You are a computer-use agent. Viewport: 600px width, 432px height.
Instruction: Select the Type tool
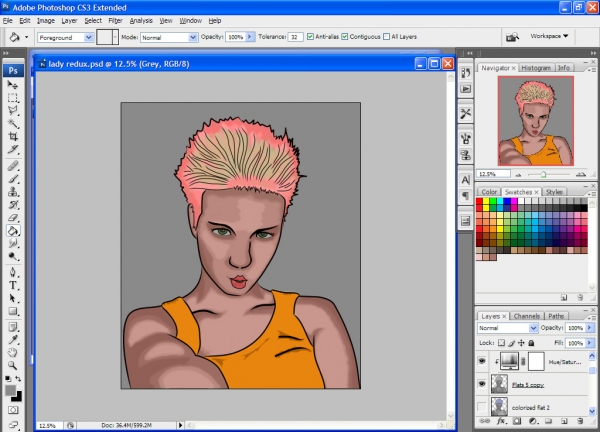pyautogui.click(x=13, y=285)
